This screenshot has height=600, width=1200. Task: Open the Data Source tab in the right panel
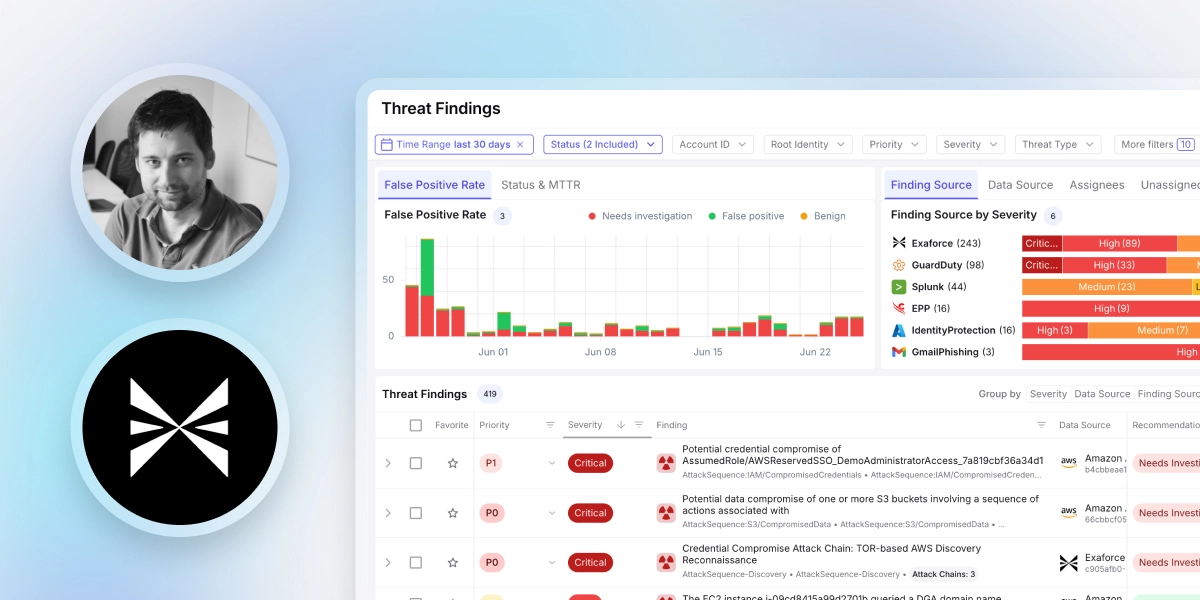tap(1020, 185)
